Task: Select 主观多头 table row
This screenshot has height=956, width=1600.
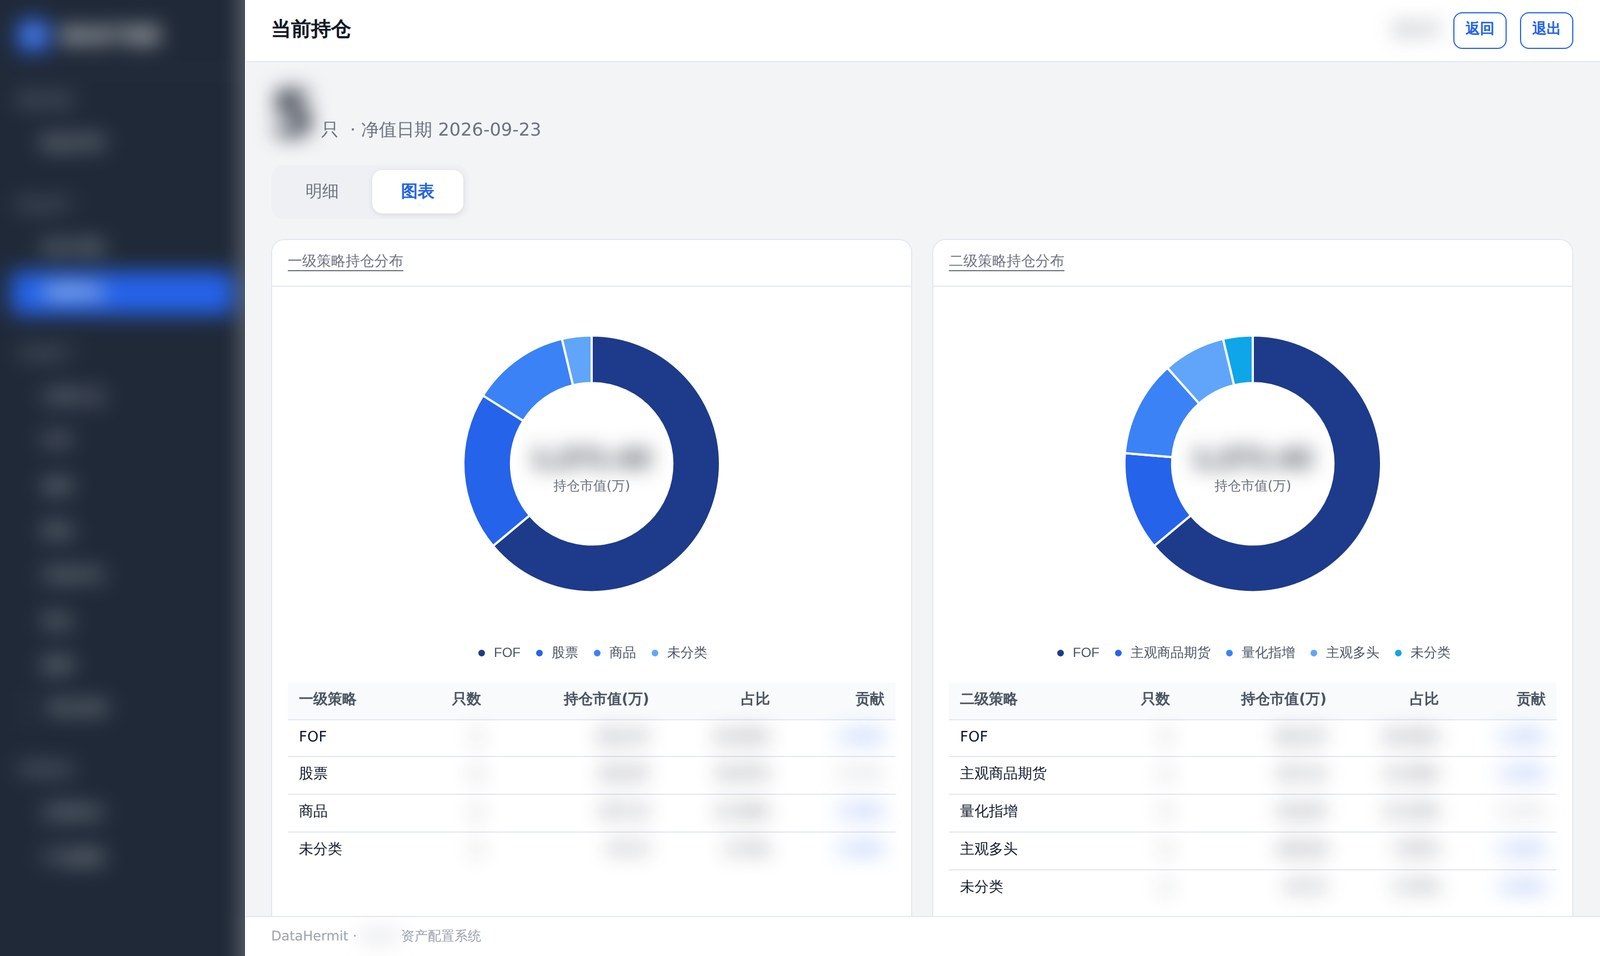Action: point(1252,850)
